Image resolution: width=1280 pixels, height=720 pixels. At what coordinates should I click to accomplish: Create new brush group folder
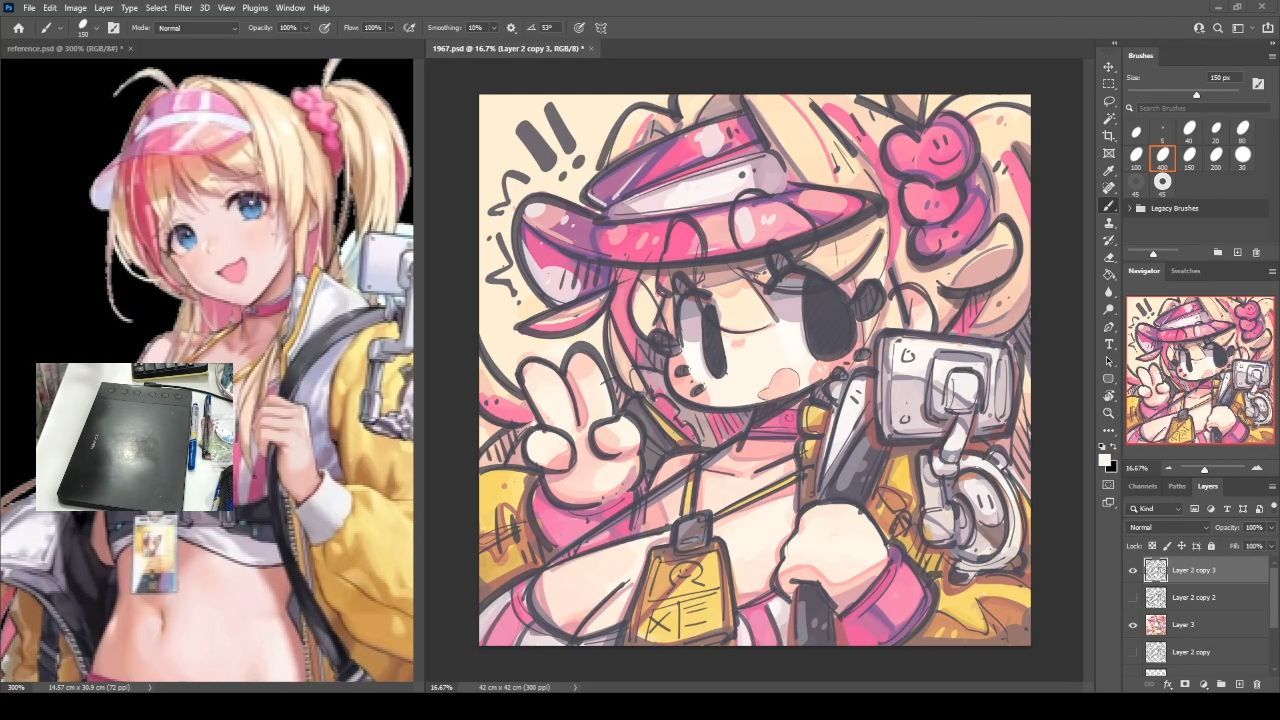tap(1218, 252)
